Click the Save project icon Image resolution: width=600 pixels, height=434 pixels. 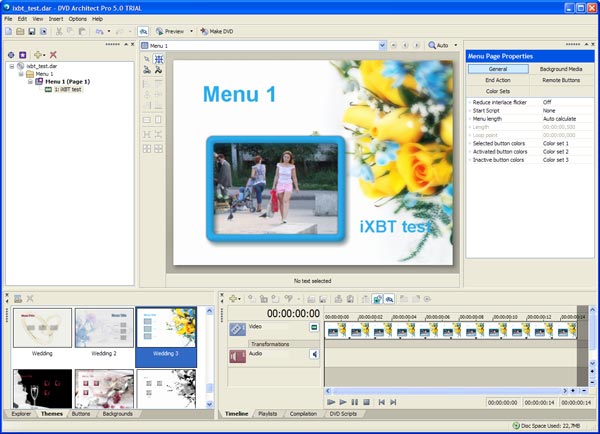(x=31, y=32)
